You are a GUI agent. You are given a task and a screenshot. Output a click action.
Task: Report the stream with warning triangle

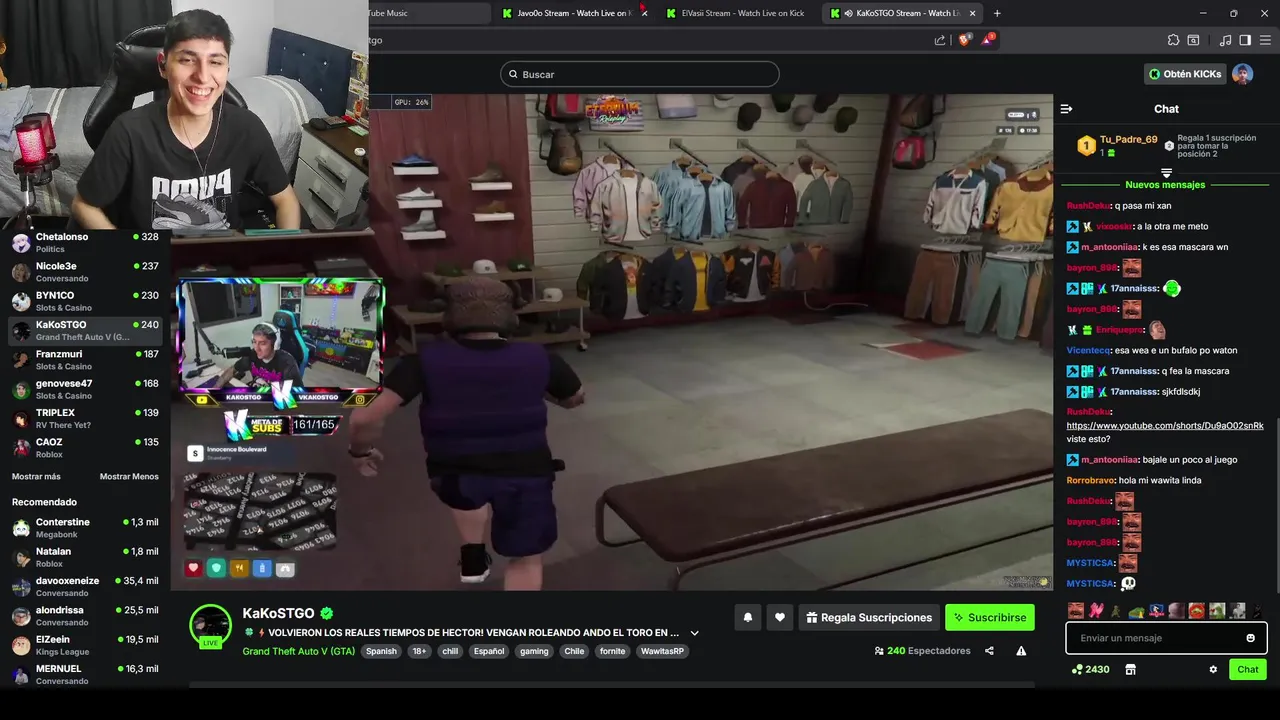pos(1021,651)
